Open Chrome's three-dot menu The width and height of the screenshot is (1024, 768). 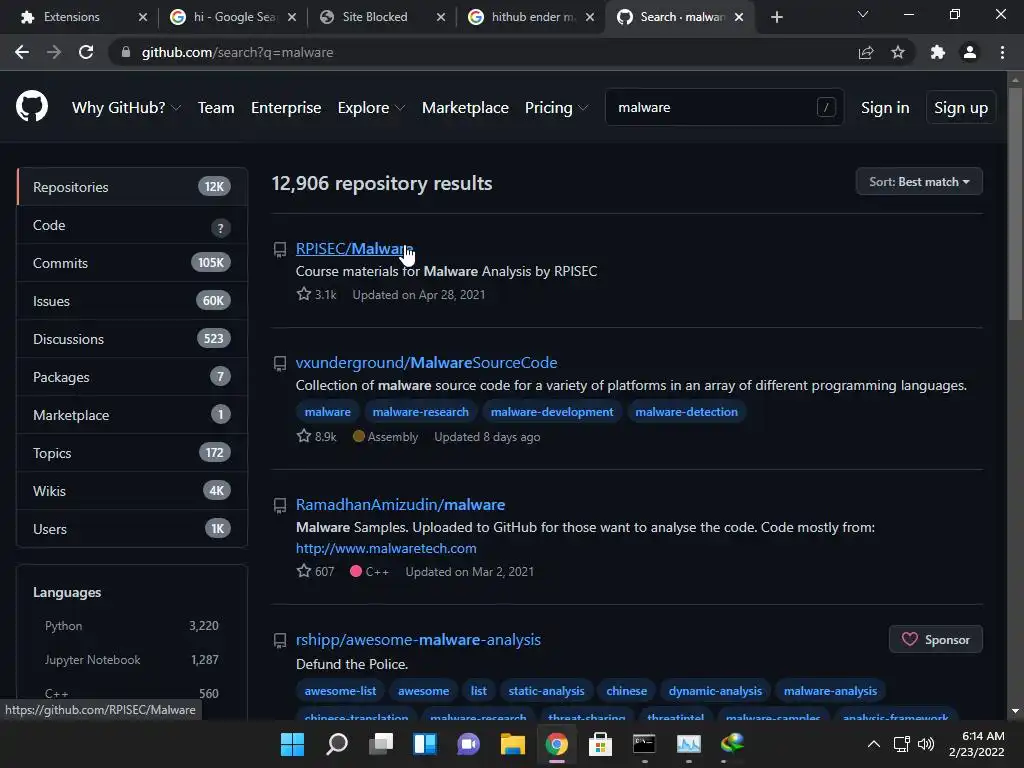click(1002, 52)
